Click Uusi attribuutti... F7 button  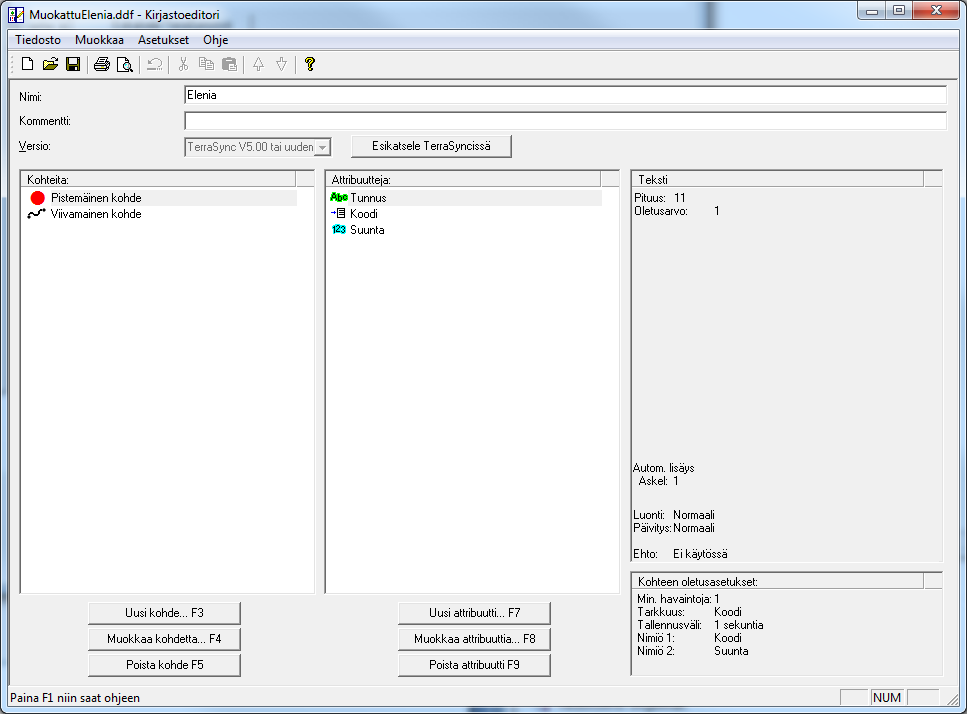coord(474,613)
